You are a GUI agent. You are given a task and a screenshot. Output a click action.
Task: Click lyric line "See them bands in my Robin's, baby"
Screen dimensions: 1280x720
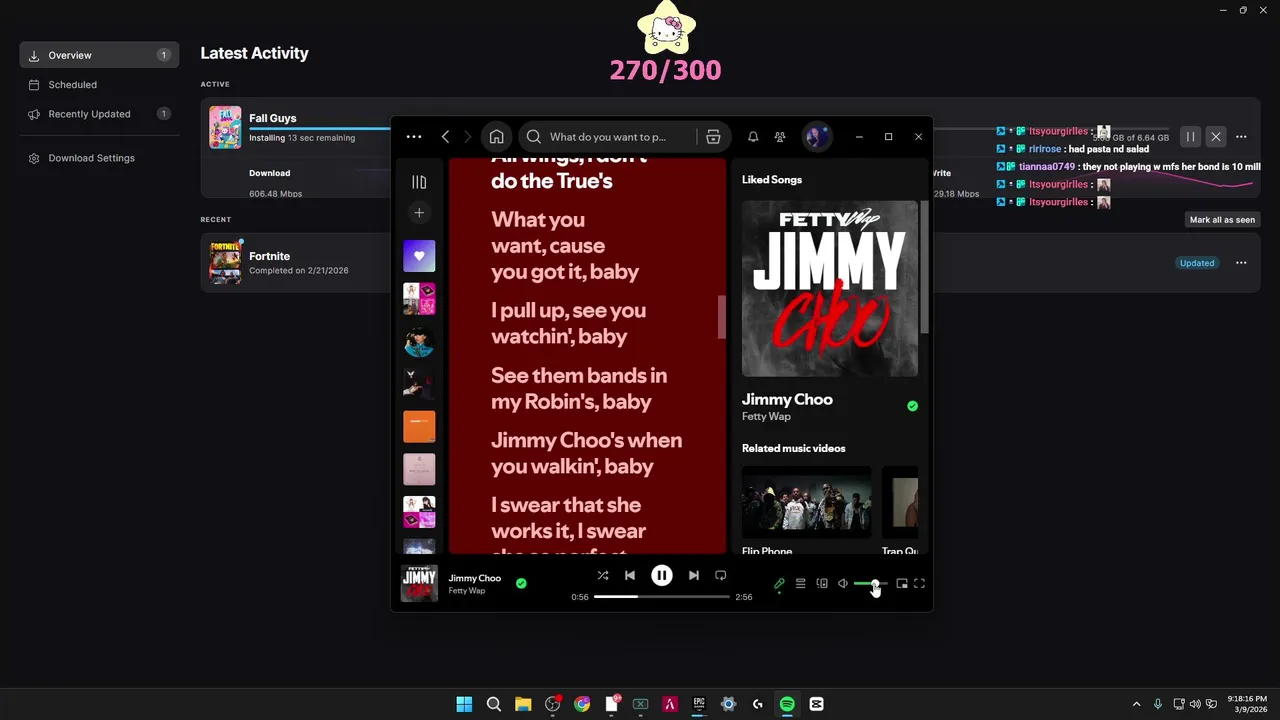point(579,389)
